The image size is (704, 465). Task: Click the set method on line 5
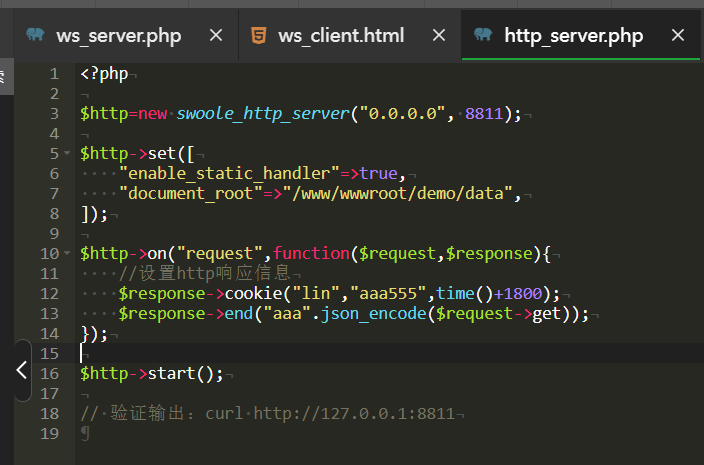point(162,154)
